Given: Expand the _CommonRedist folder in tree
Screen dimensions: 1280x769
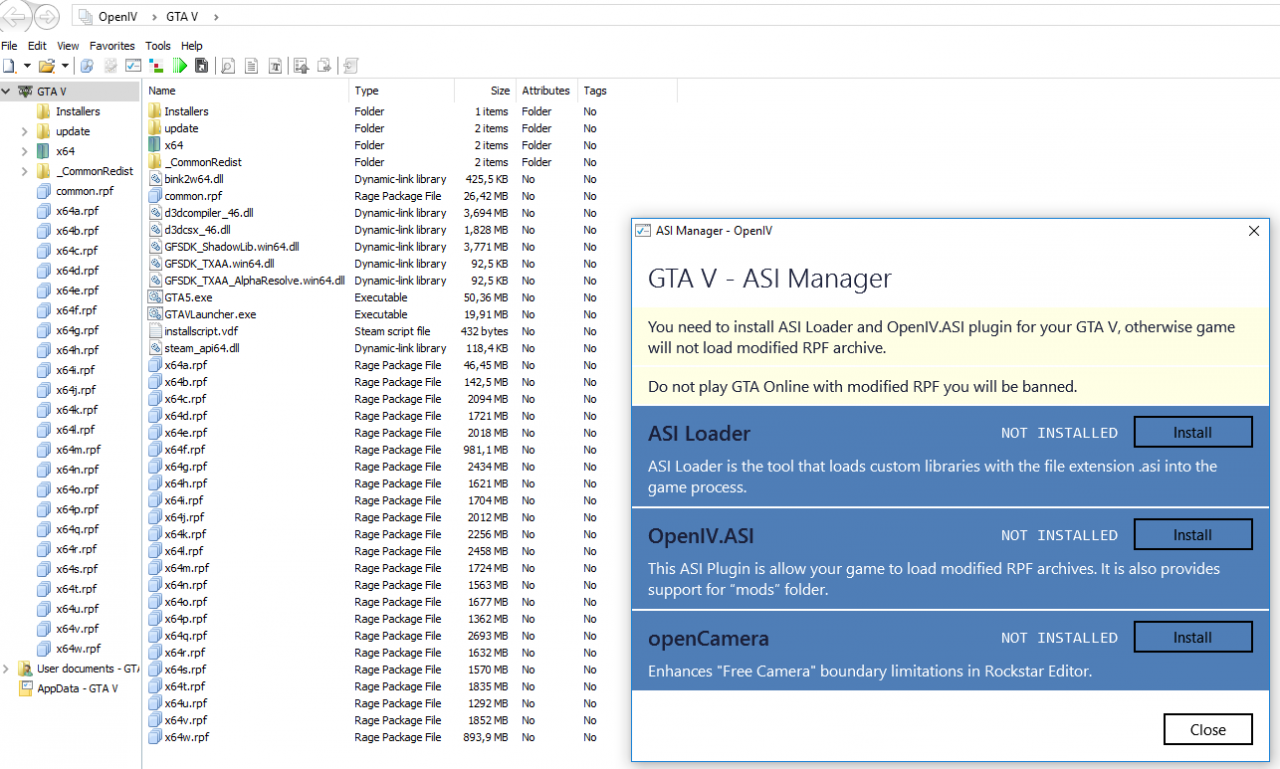Looking at the screenshot, I should coord(24,171).
